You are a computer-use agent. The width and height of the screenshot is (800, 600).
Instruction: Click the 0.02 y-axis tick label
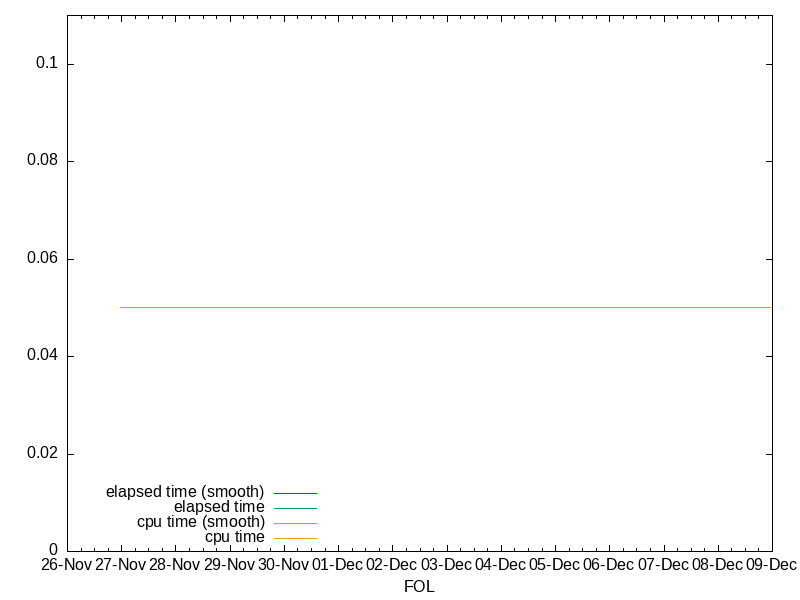(42, 454)
